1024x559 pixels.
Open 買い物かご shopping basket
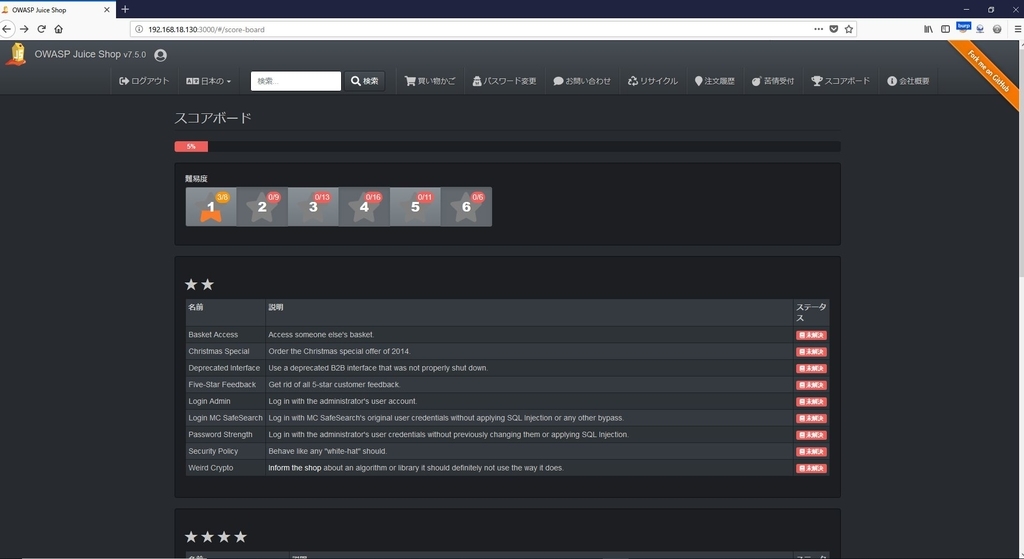[x=430, y=81]
